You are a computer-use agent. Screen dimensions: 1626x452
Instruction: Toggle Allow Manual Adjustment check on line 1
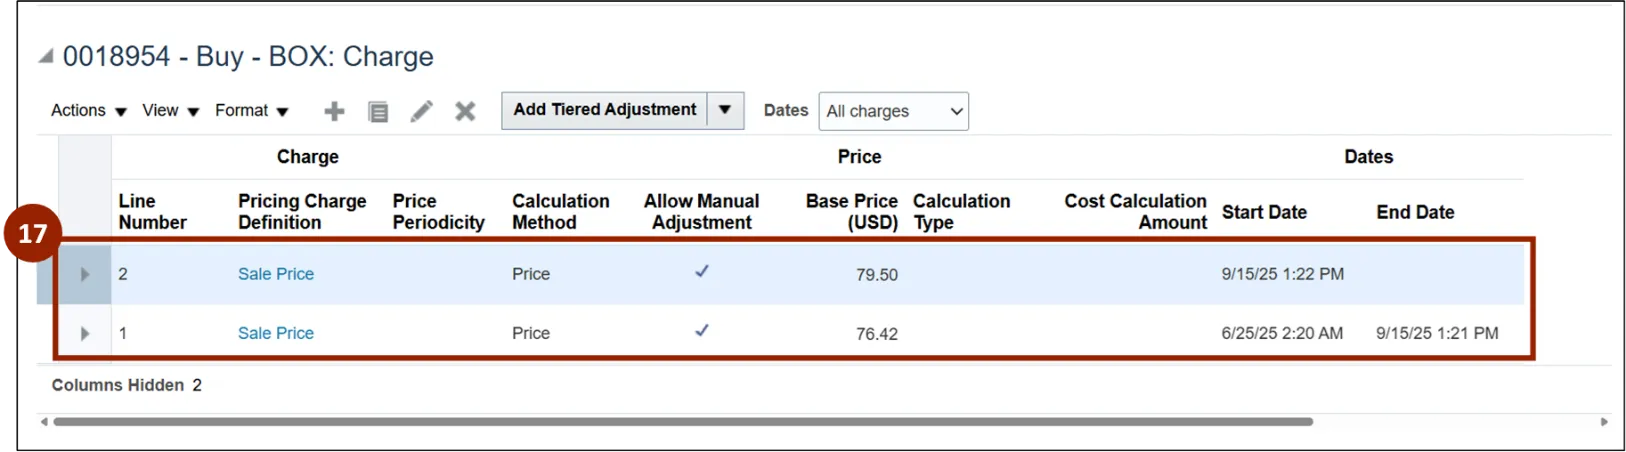[x=702, y=330]
